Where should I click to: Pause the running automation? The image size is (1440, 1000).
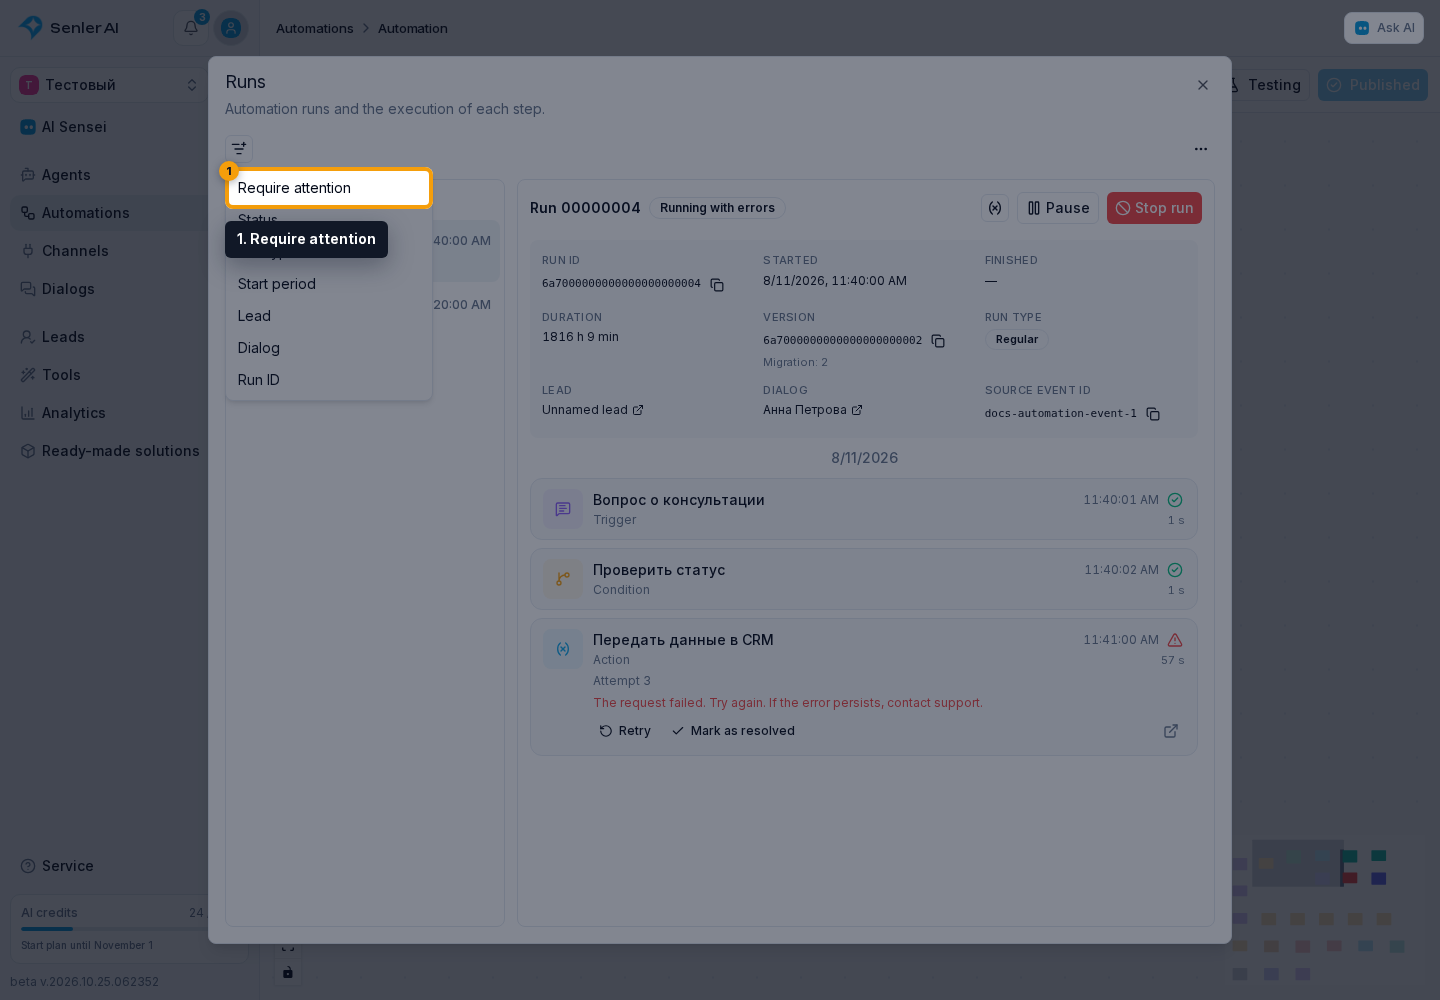click(x=1058, y=208)
